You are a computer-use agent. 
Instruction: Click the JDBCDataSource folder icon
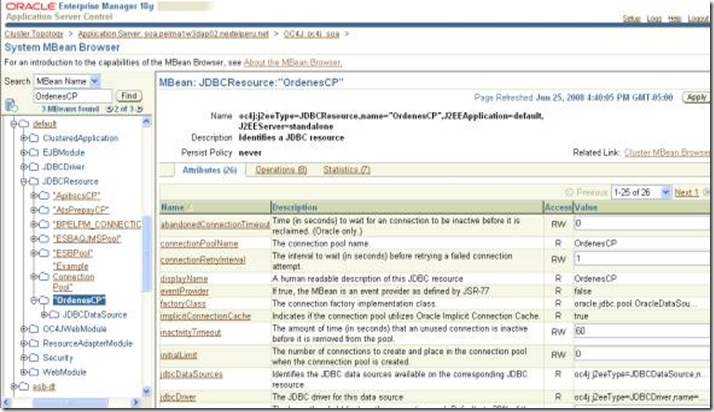click(54, 315)
